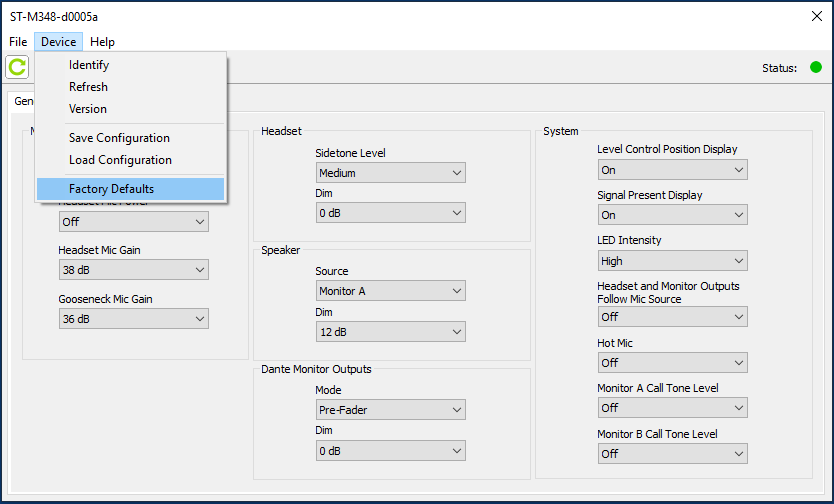The image size is (834, 504).
Task: Open Signal Present Display dropdown
Action: point(672,215)
